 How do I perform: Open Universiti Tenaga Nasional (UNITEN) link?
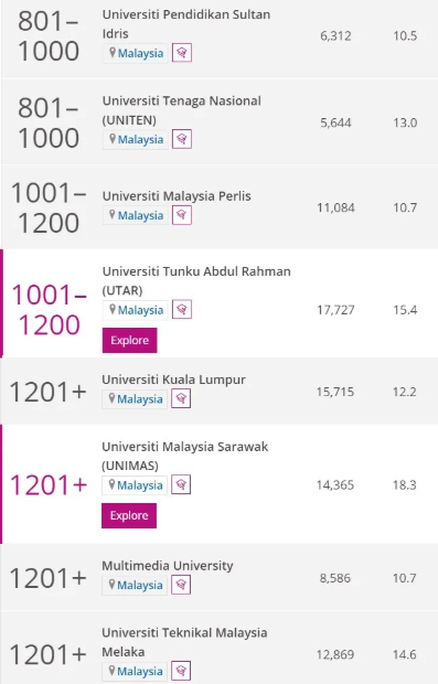pyautogui.click(x=181, y=110)
